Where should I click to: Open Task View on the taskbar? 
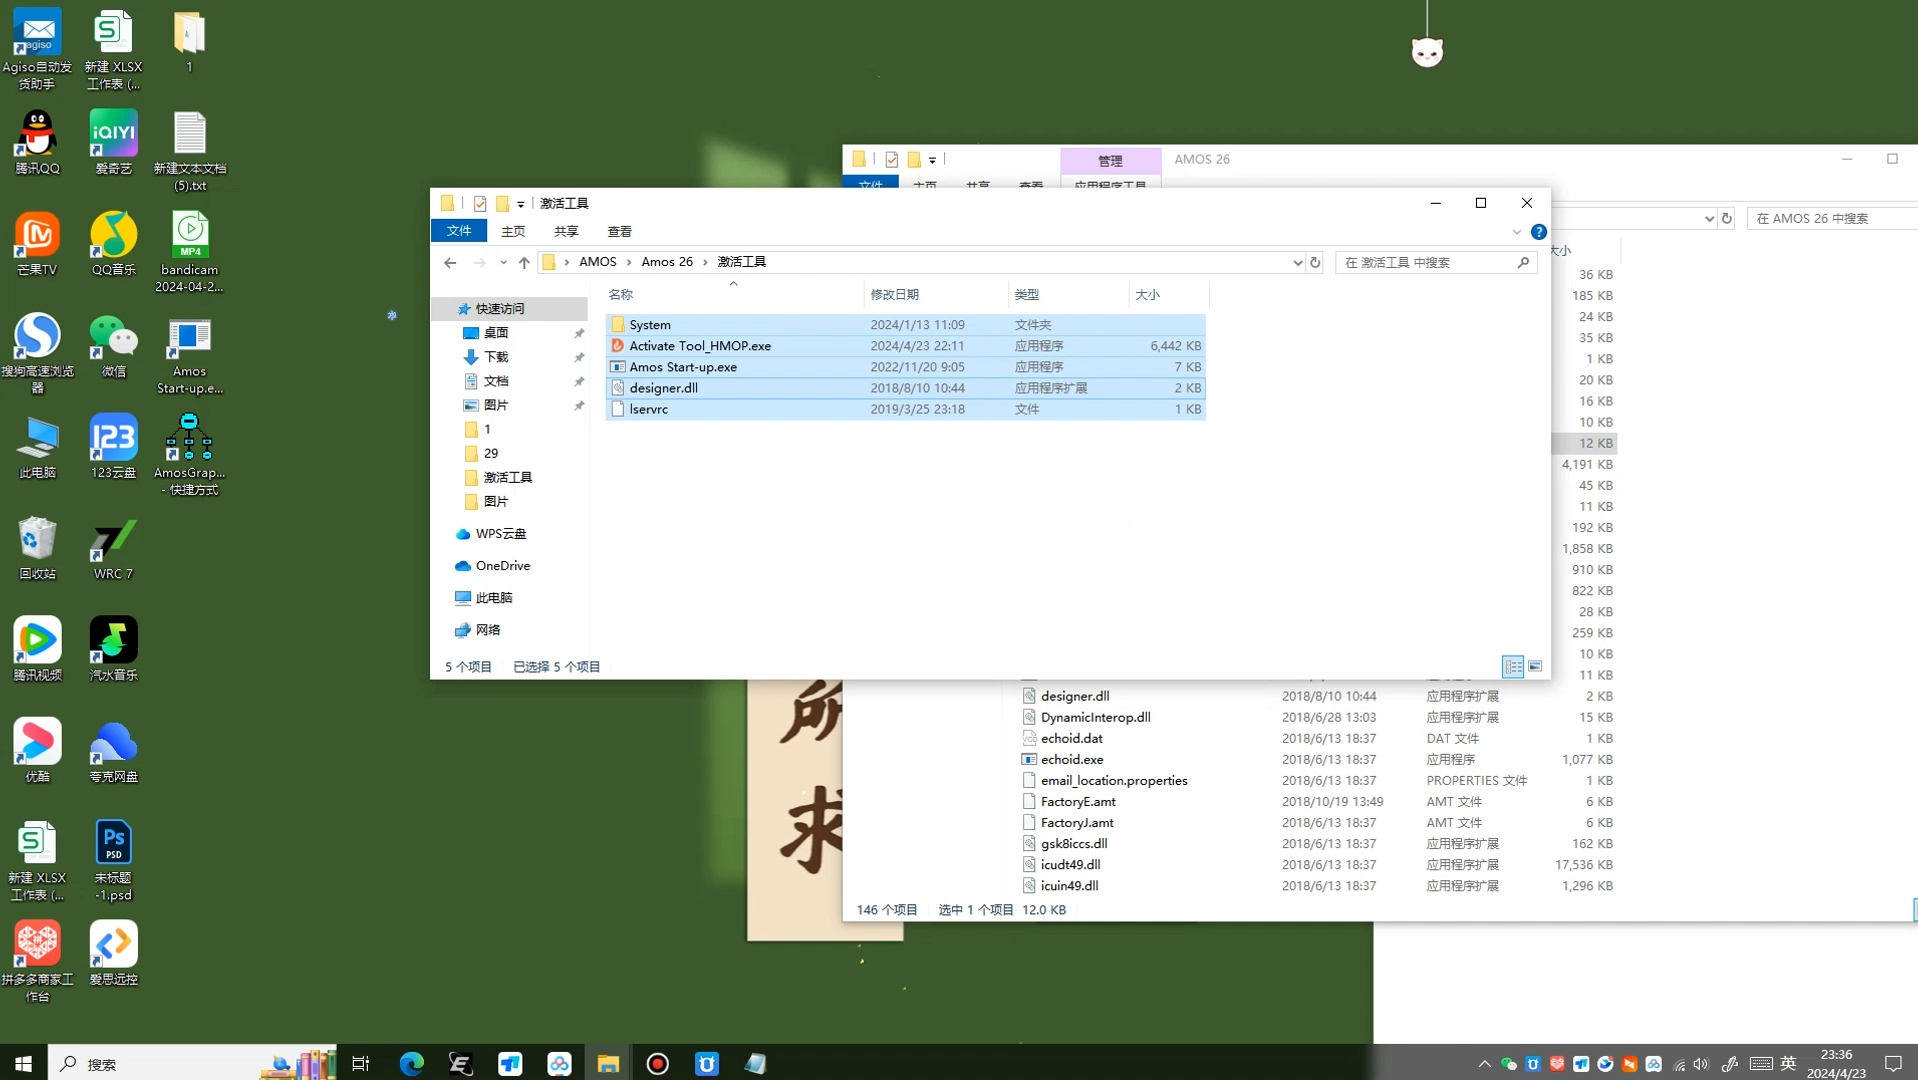coord(361,1063)
